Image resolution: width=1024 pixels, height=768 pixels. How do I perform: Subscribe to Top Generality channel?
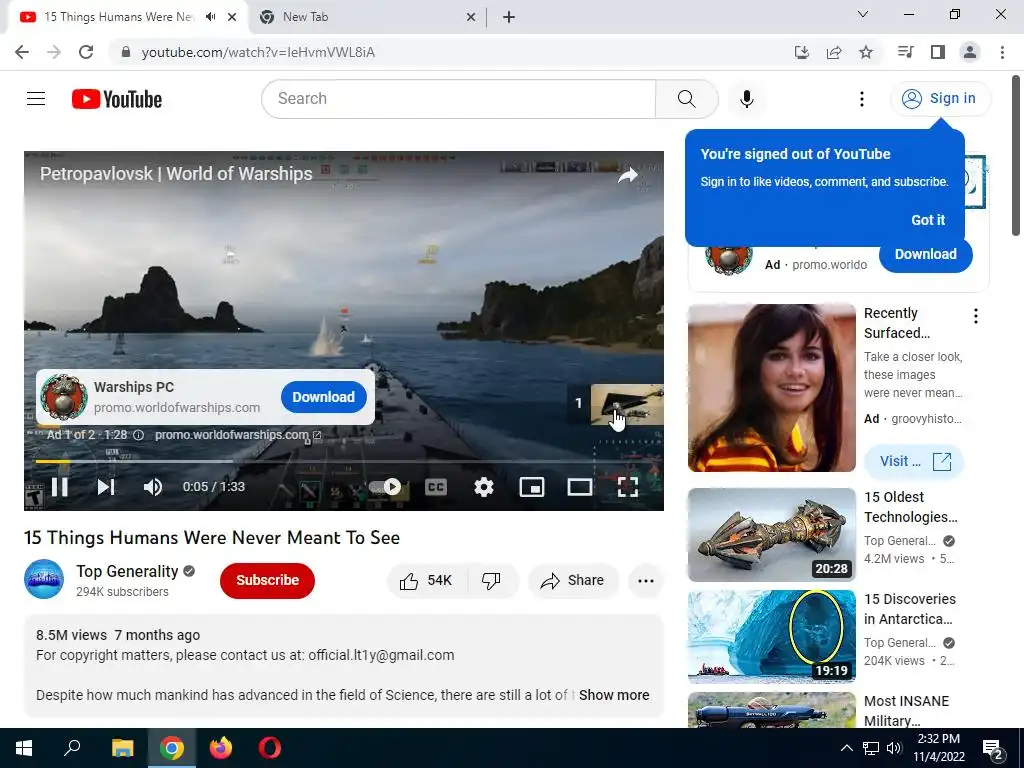(x=267, y=581)
